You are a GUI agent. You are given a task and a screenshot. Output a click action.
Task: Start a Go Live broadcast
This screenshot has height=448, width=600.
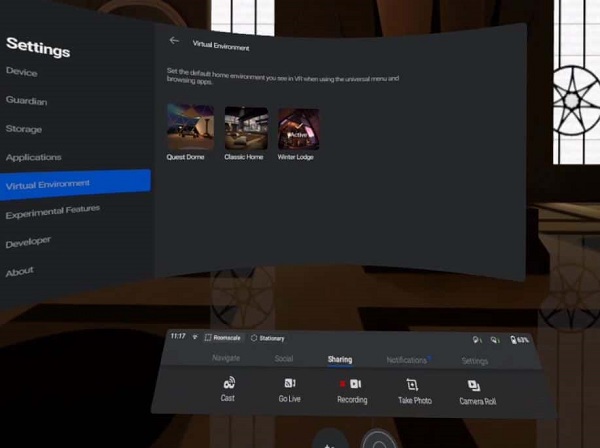point(289,386)
